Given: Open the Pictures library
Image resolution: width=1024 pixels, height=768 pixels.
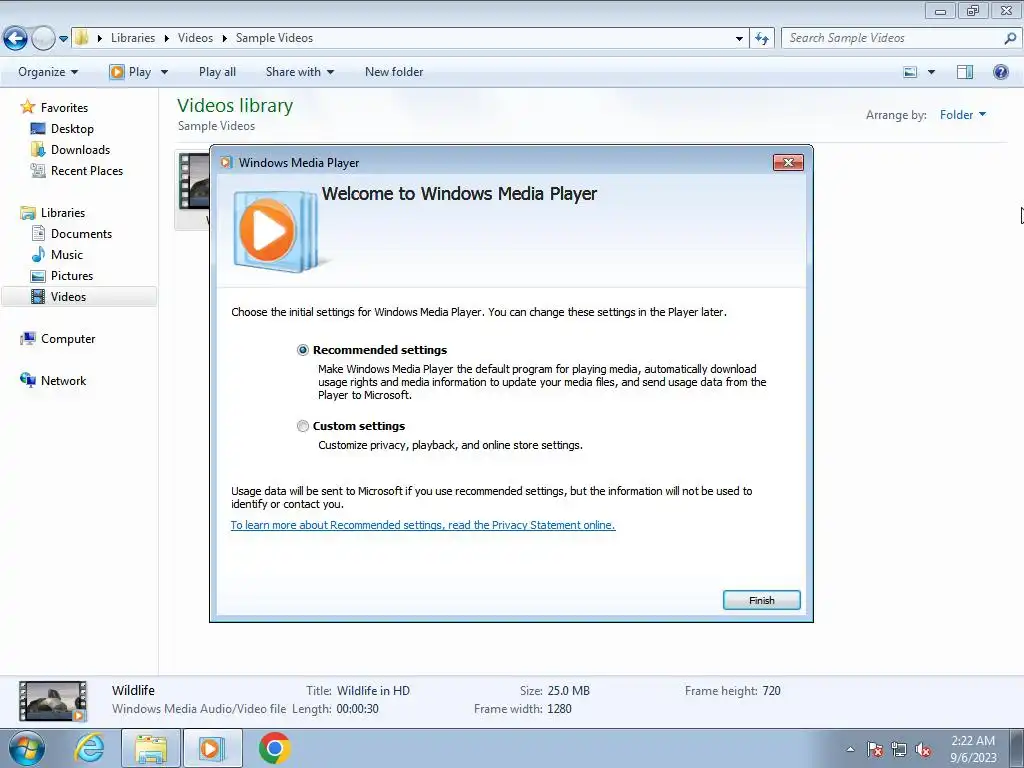Looking at the screenshot, I should [x=72, y=276].
